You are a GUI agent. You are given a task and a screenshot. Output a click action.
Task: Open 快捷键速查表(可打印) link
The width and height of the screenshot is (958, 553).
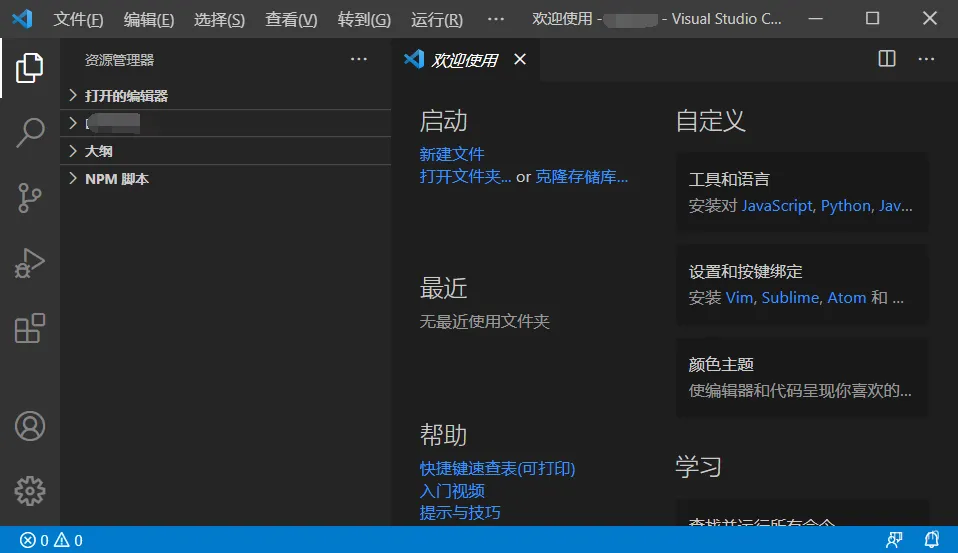(x=497, y=469)
